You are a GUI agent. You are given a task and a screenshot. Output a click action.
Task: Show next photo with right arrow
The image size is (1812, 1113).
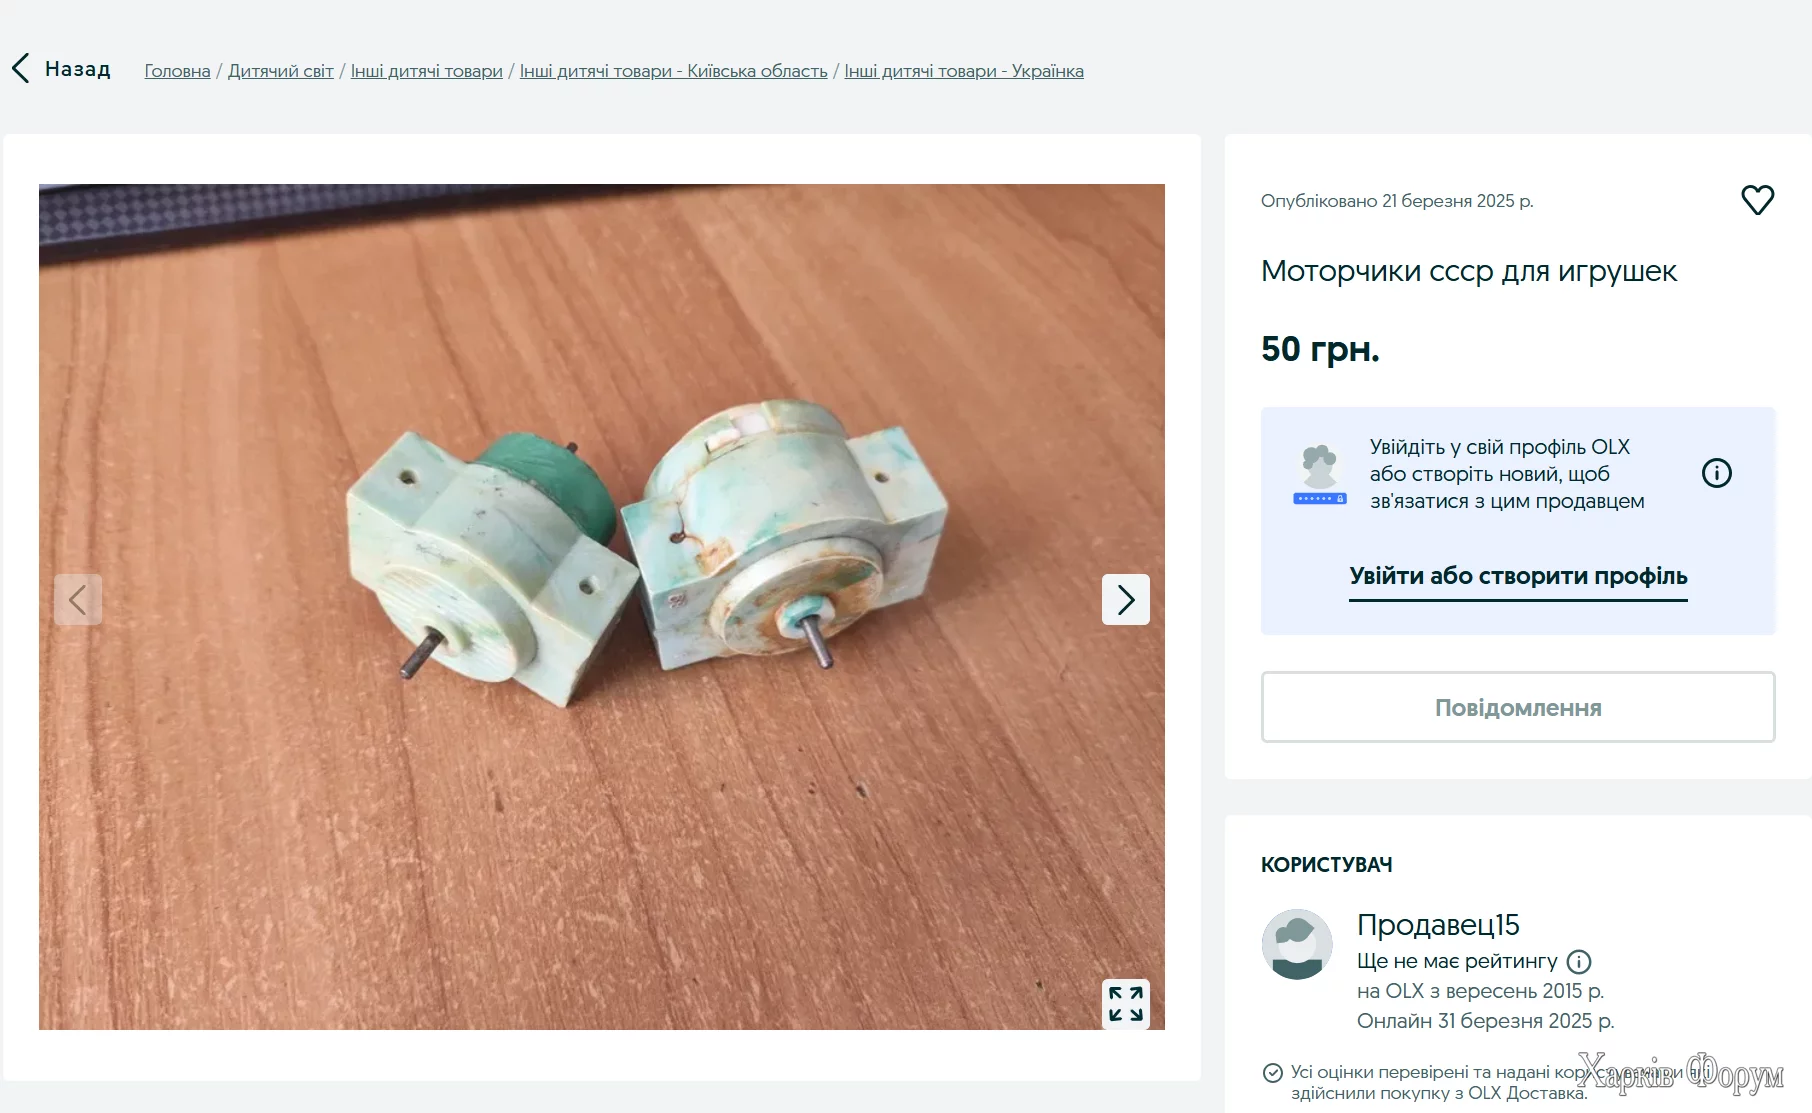[x=1126, y=599]
